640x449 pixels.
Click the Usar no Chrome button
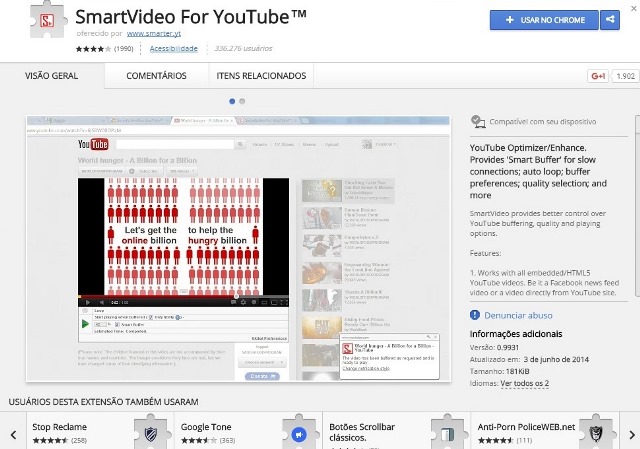tap(544, 20)
